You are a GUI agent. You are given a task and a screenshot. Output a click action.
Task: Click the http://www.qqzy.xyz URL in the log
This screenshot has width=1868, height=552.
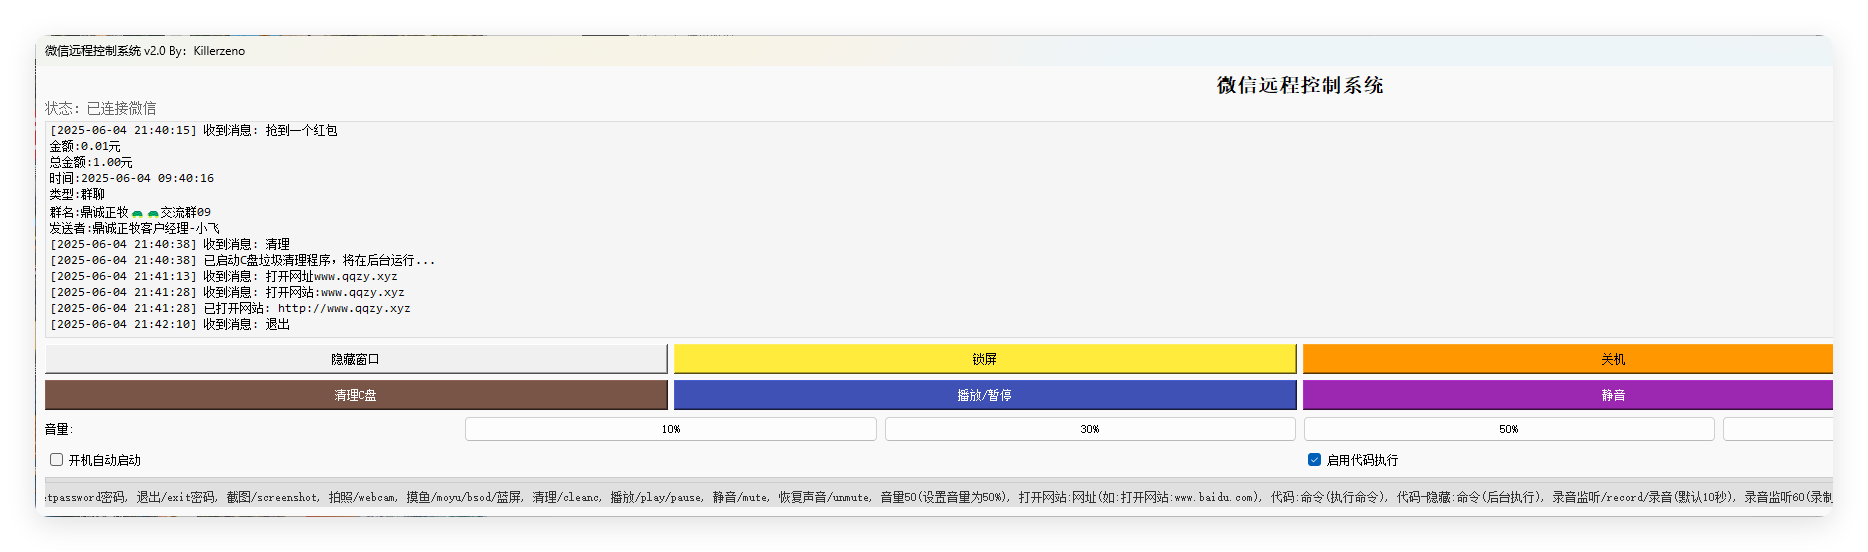tap(343, 308)
